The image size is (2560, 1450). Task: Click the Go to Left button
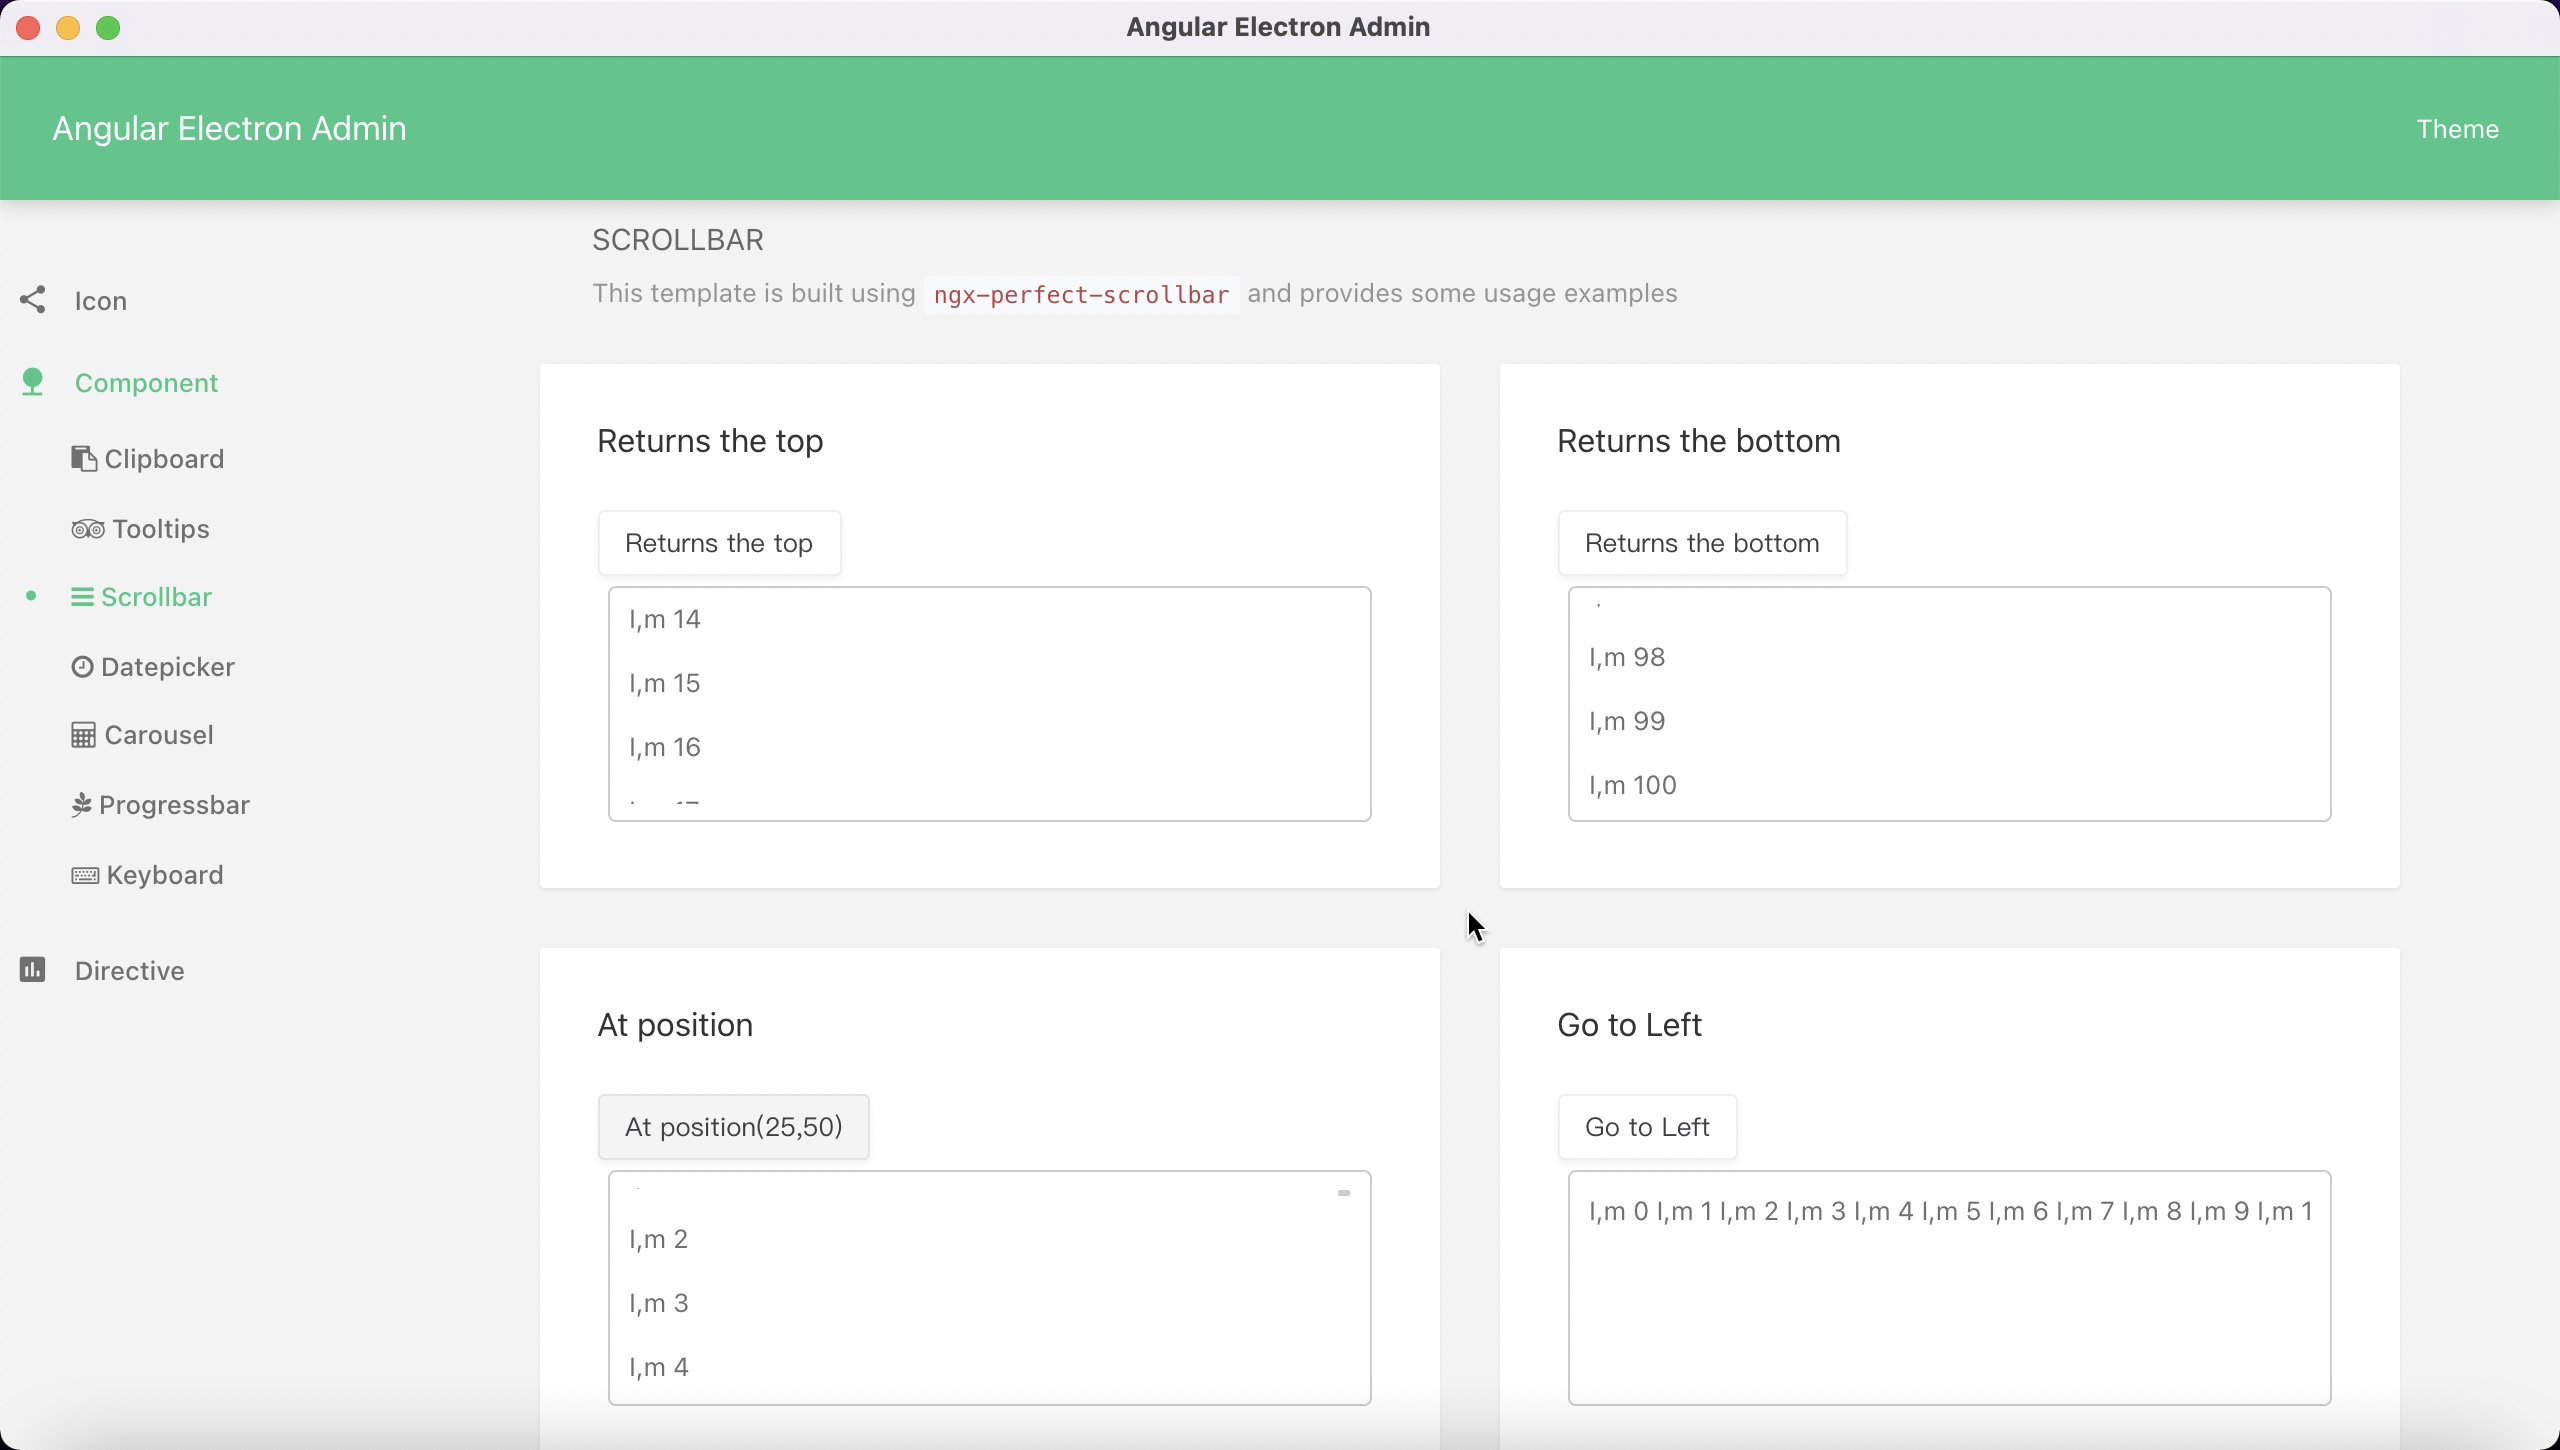[1647, 1127]
